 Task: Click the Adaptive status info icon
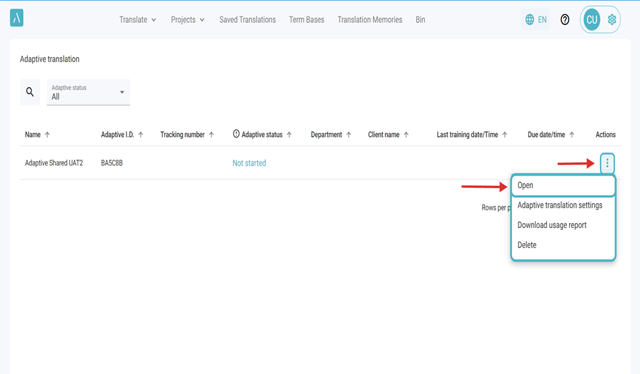(x=236, y=134)
